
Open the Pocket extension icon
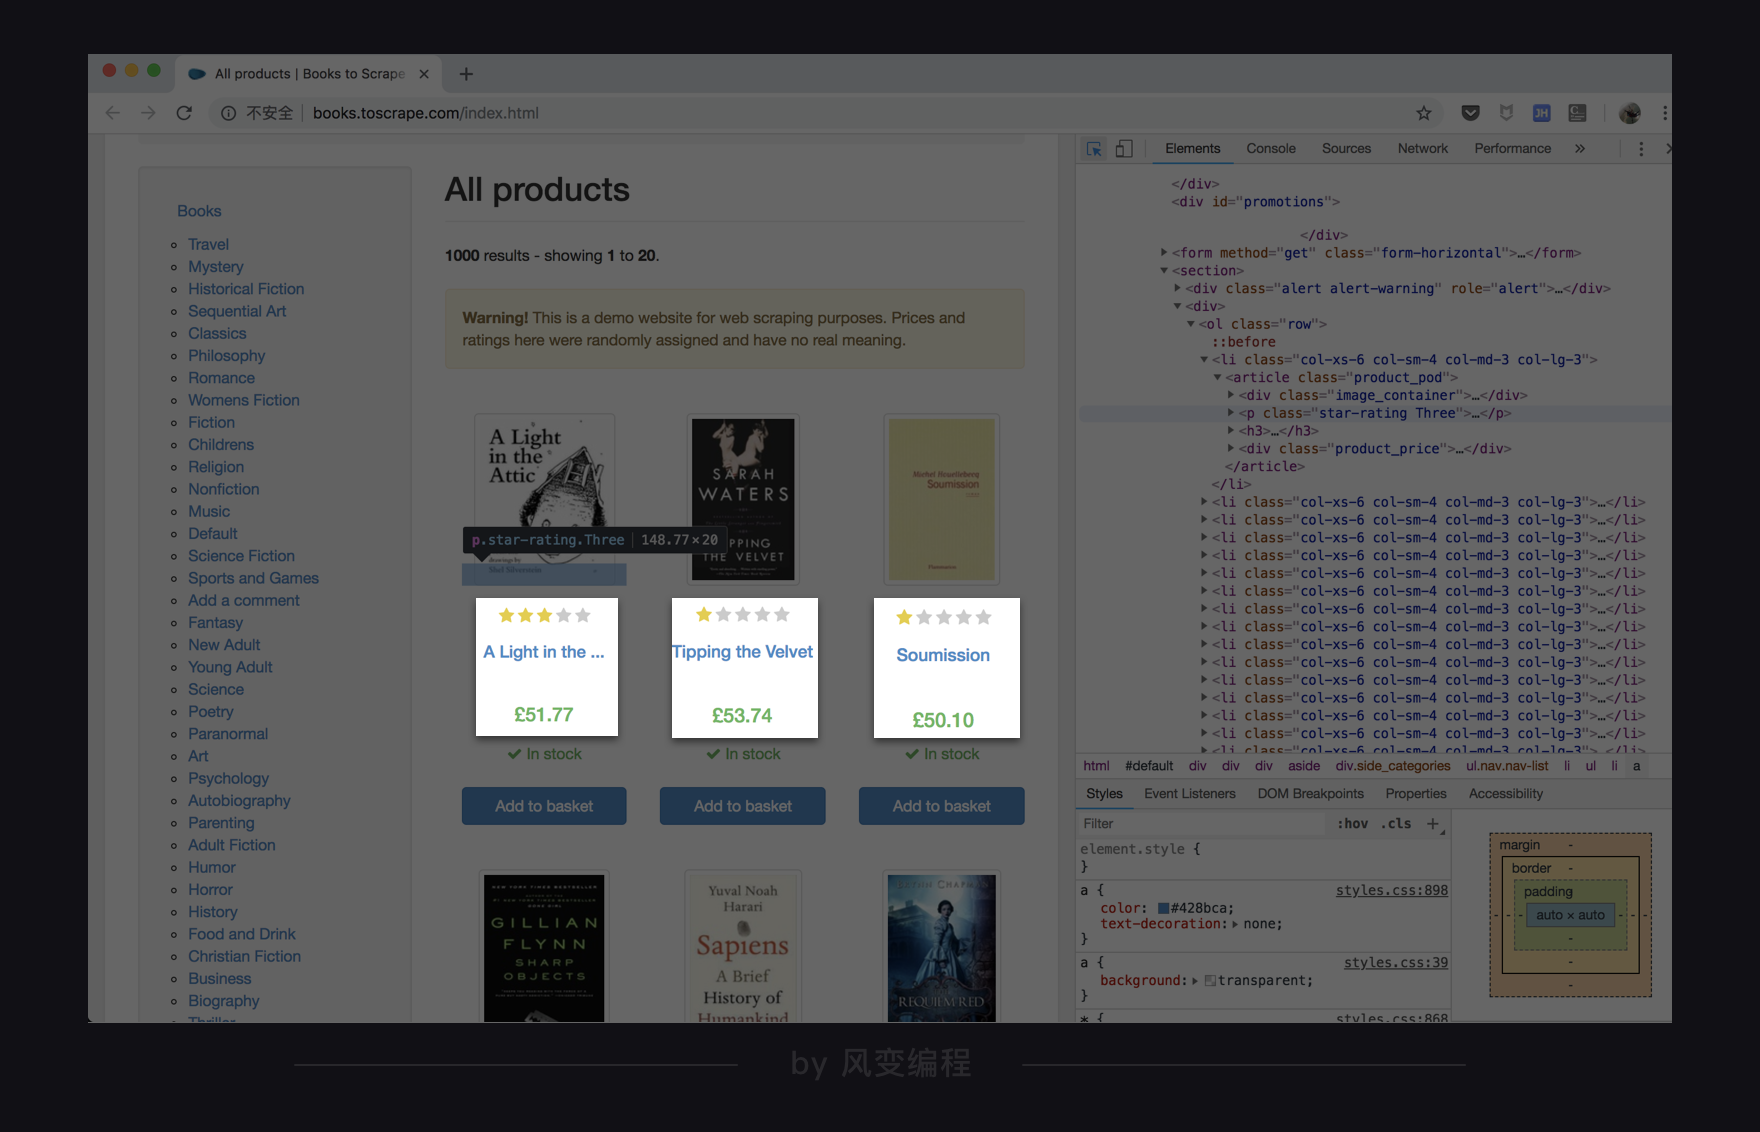[1470, 113]
